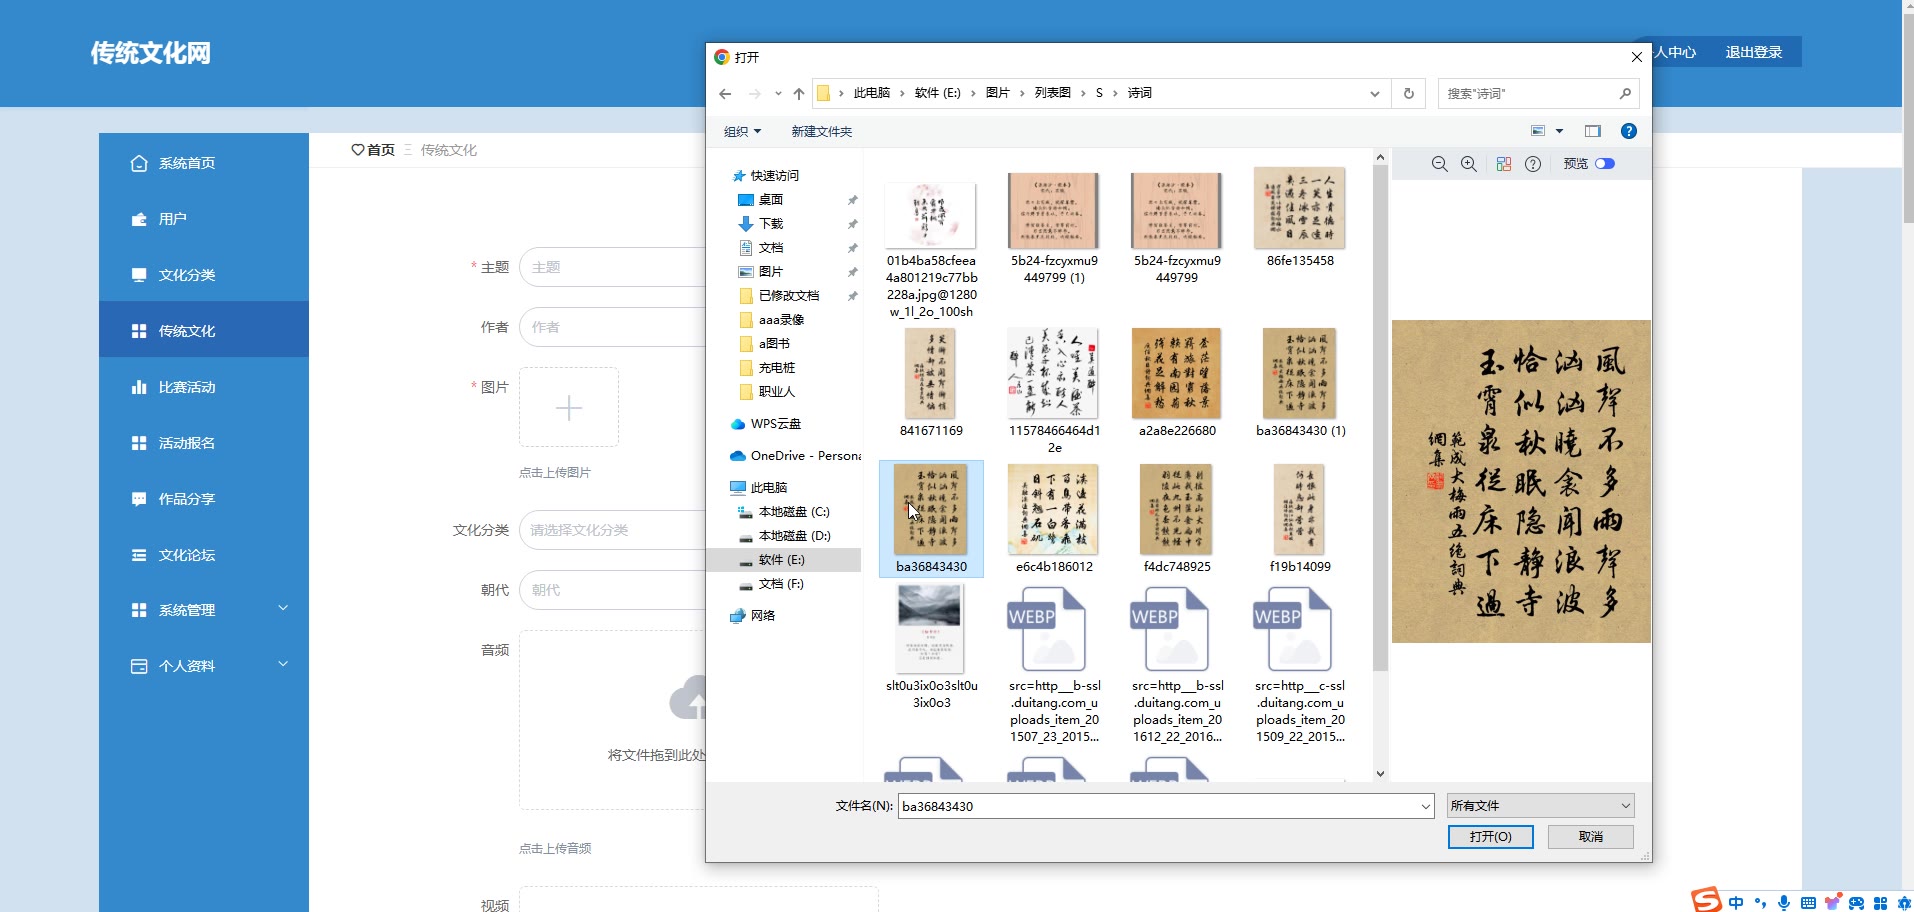
Task: Click scrollbar down arrow in file list
Action: tap(1380, 773)
